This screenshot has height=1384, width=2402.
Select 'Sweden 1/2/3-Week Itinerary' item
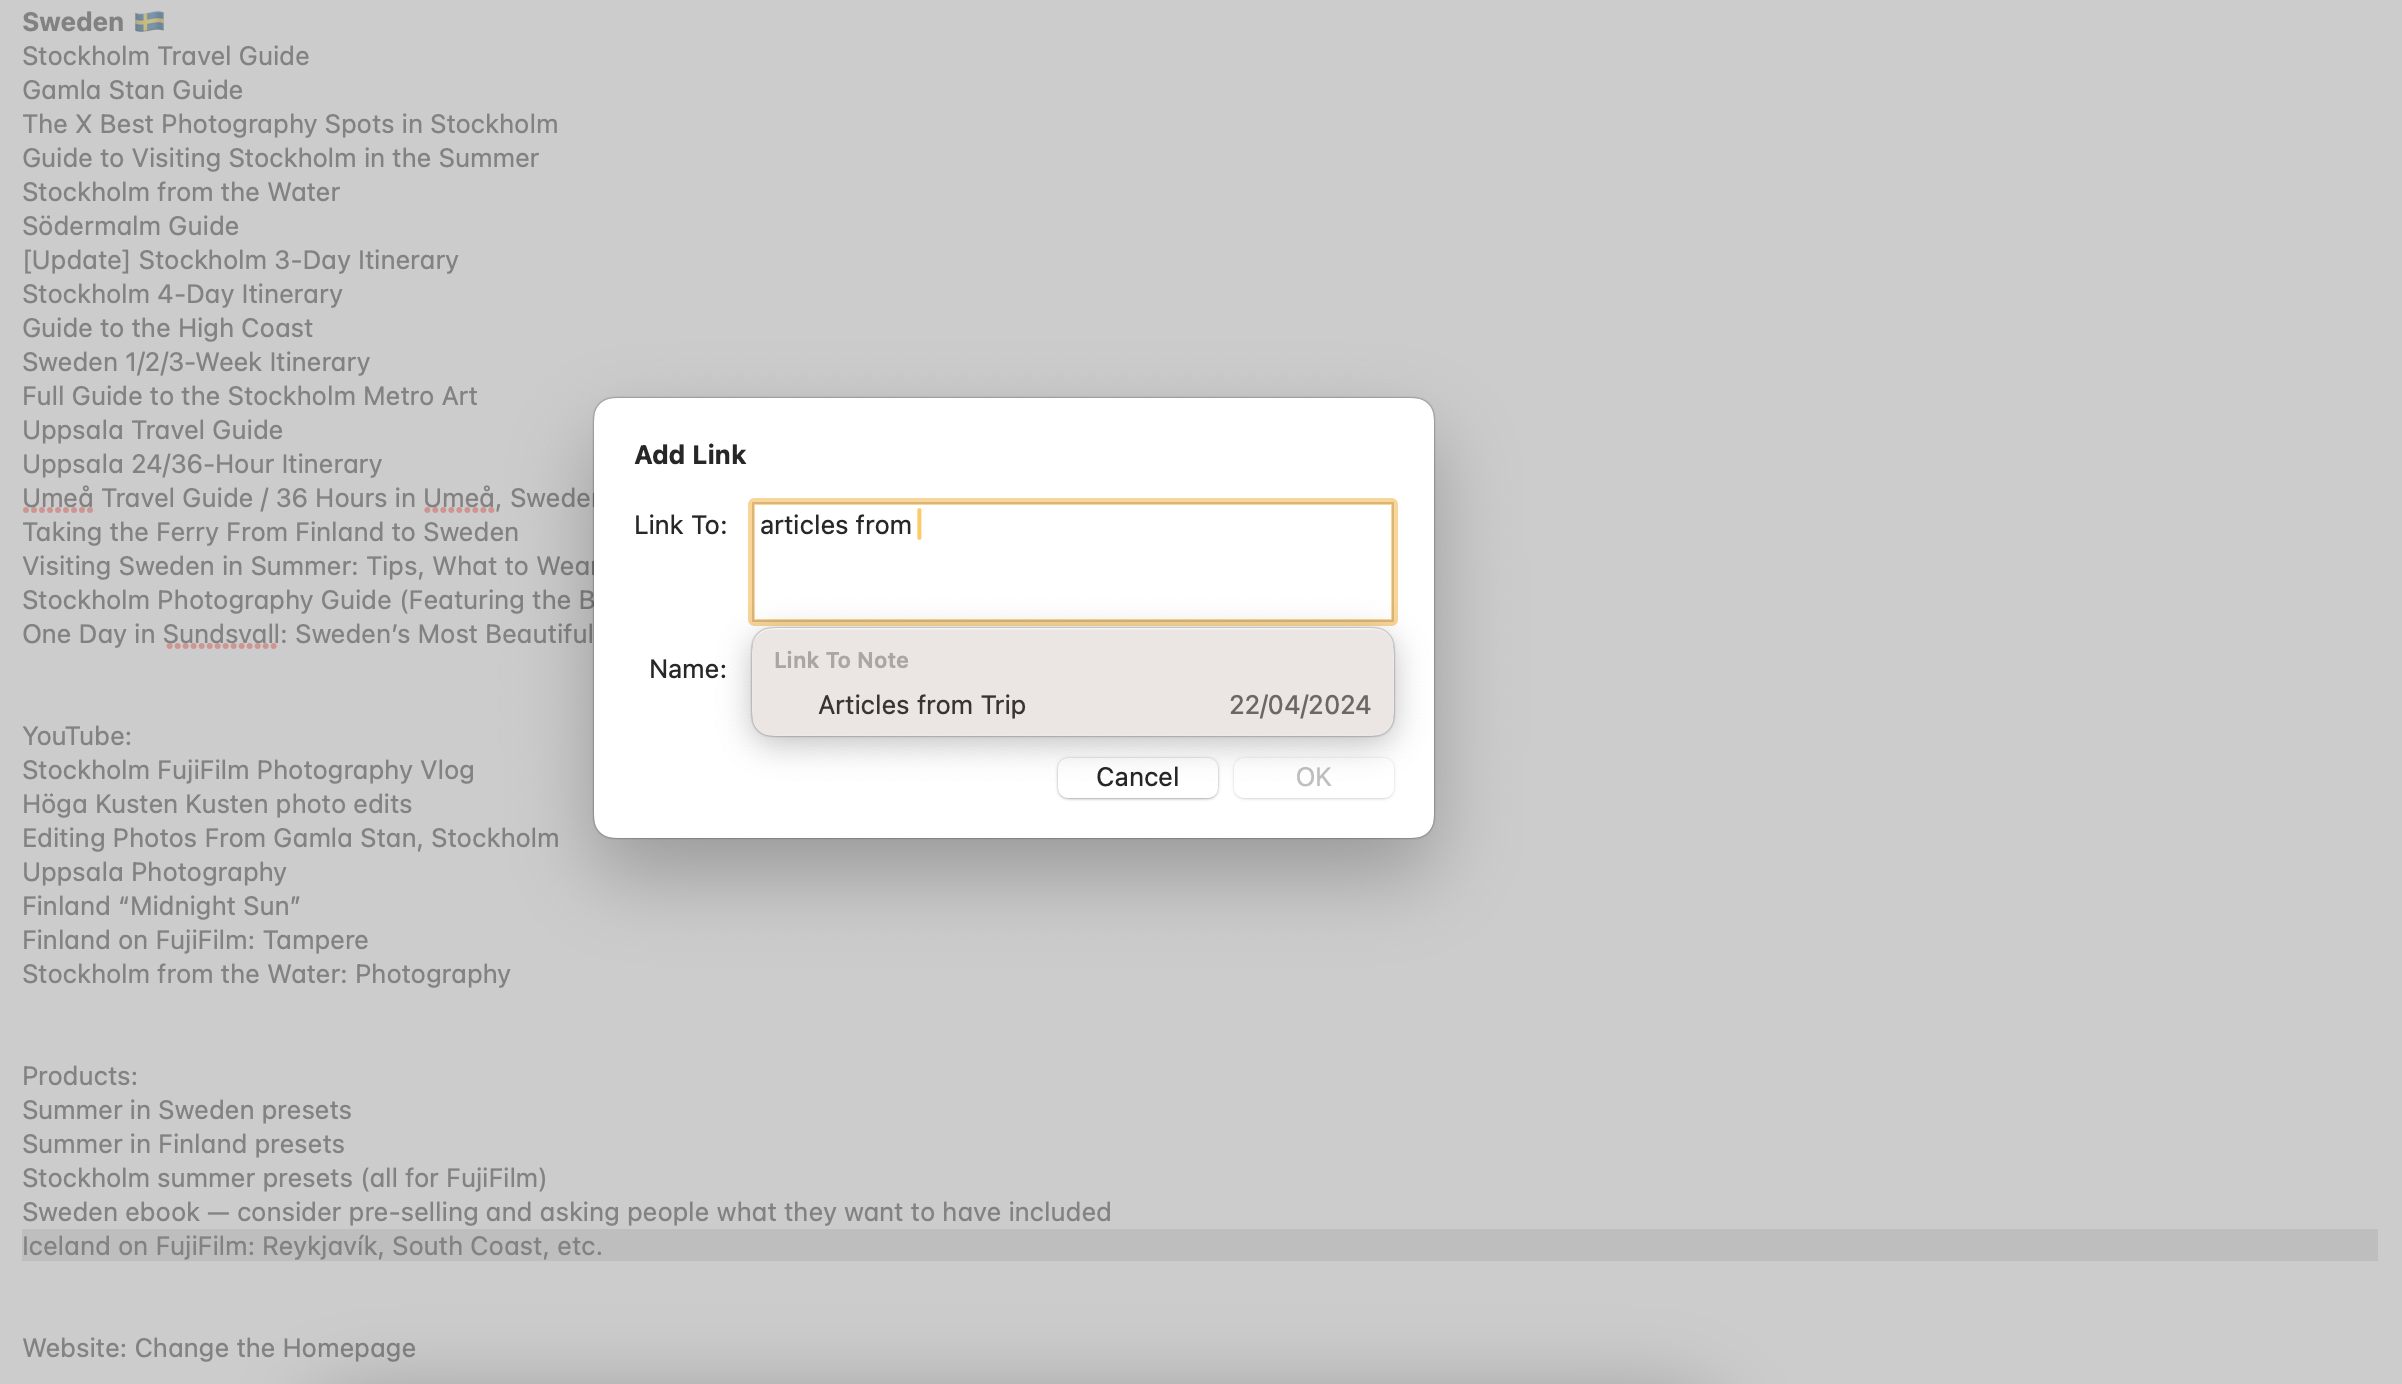tap(196, 363)
